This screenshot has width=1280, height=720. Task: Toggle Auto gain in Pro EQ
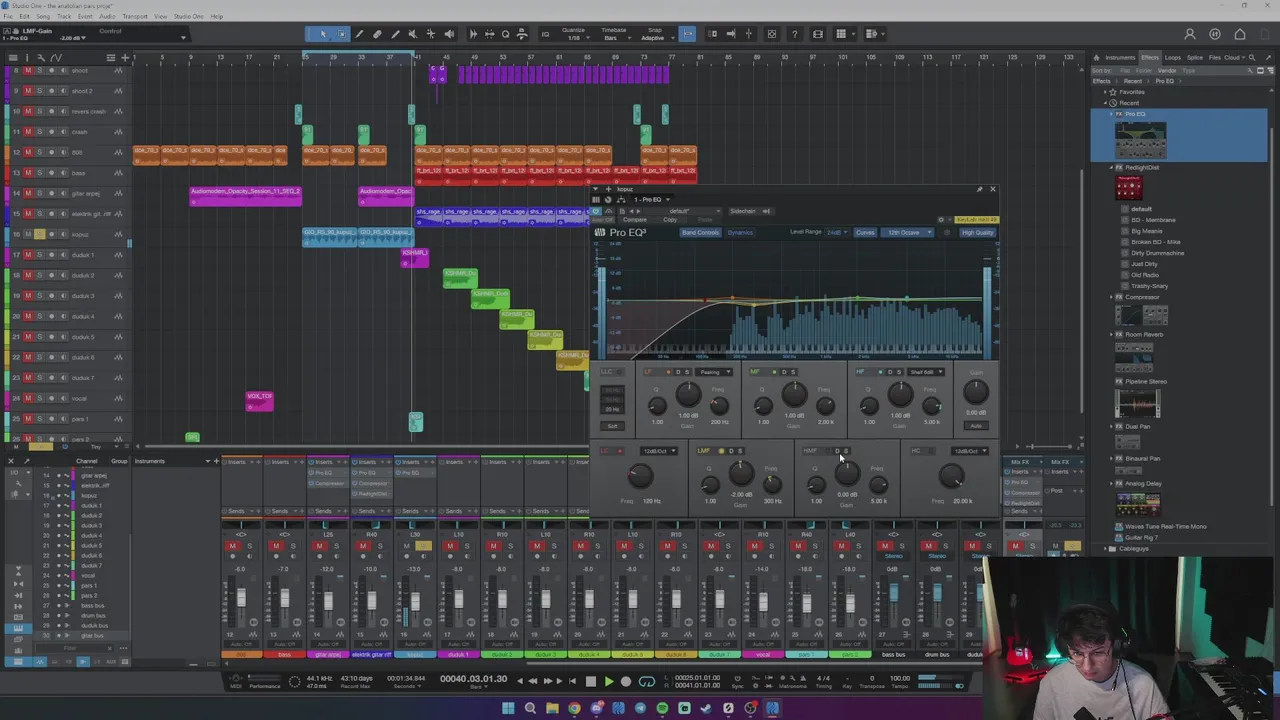pyautogui.click(x=976, y=426)
